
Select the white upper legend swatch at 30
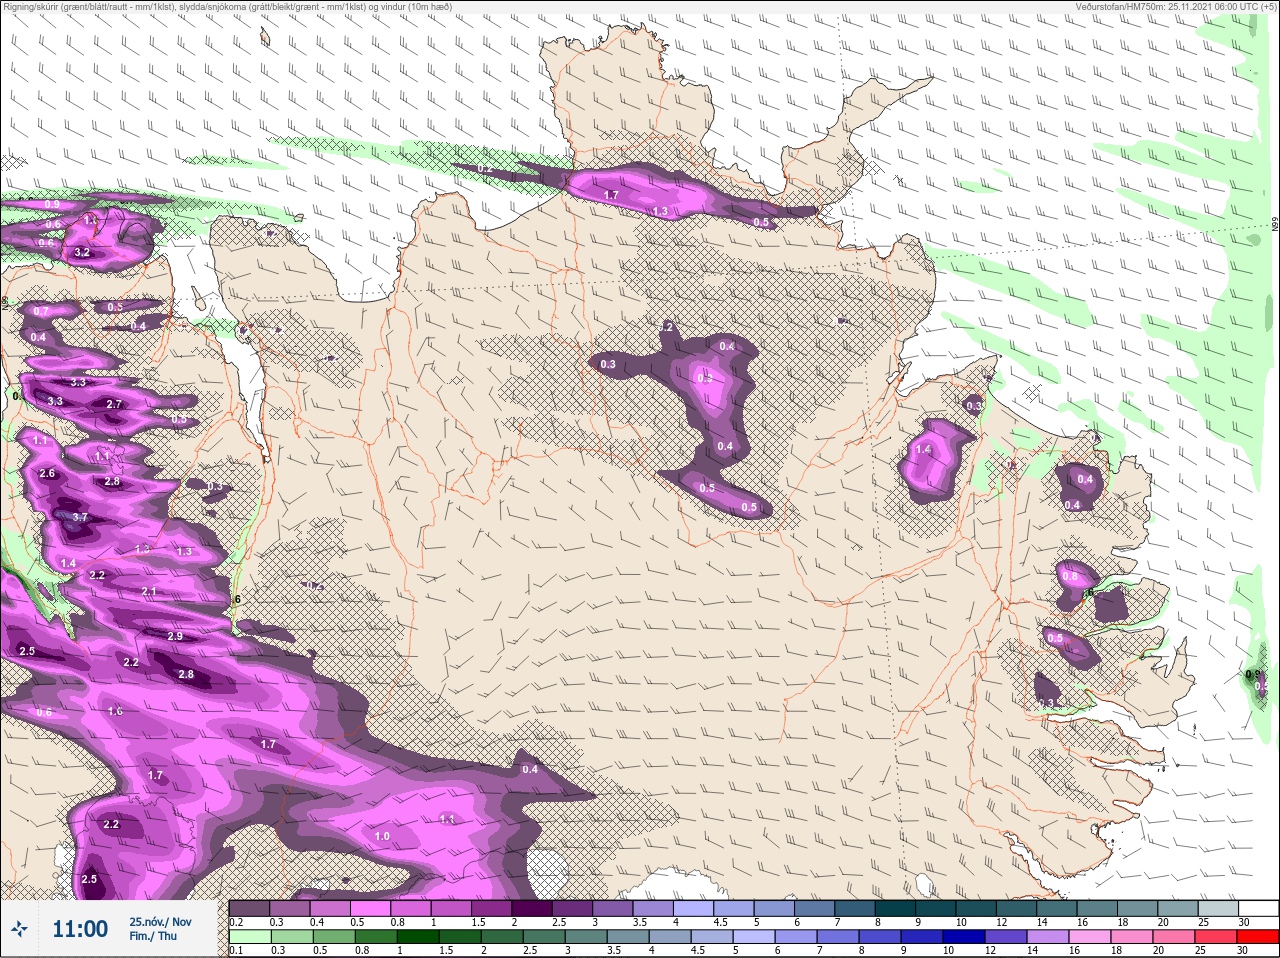click(1259, 908)
